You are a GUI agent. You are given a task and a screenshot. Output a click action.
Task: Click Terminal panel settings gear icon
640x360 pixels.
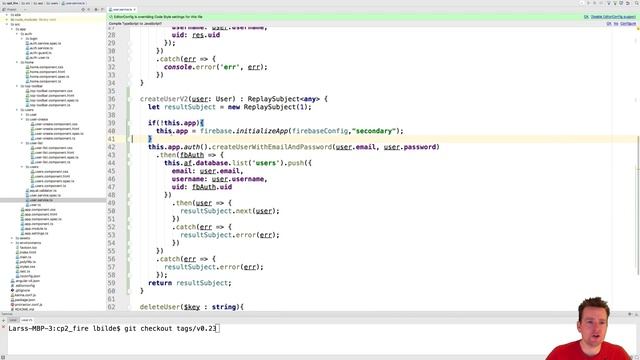click(x=630, y=314)
